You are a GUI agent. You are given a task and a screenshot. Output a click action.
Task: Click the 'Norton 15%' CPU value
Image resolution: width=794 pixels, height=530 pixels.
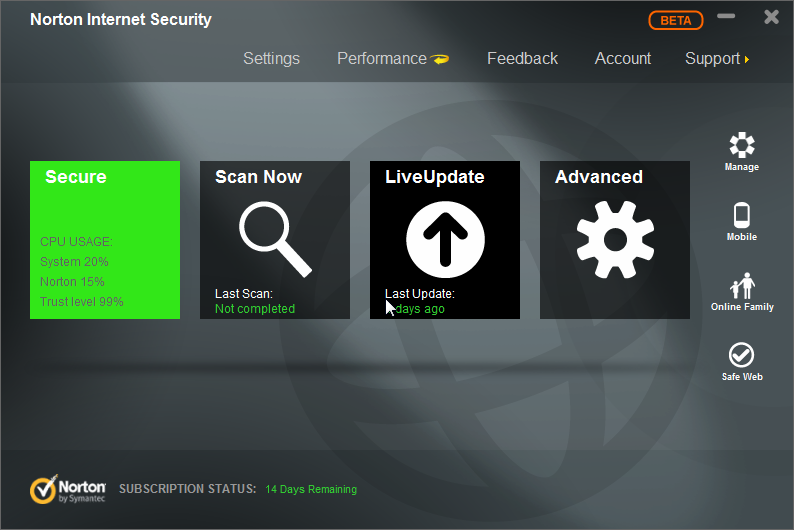(72, 281)
